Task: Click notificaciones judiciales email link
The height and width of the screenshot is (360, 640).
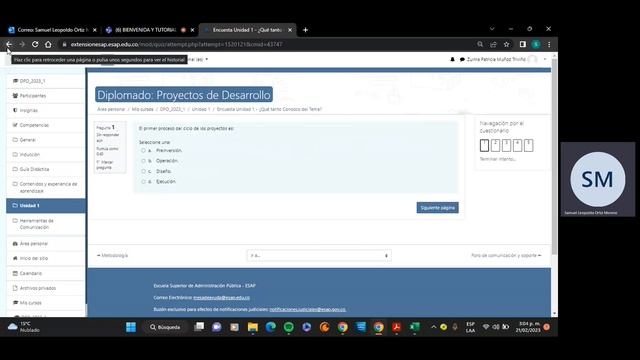Action: point(307,309)
